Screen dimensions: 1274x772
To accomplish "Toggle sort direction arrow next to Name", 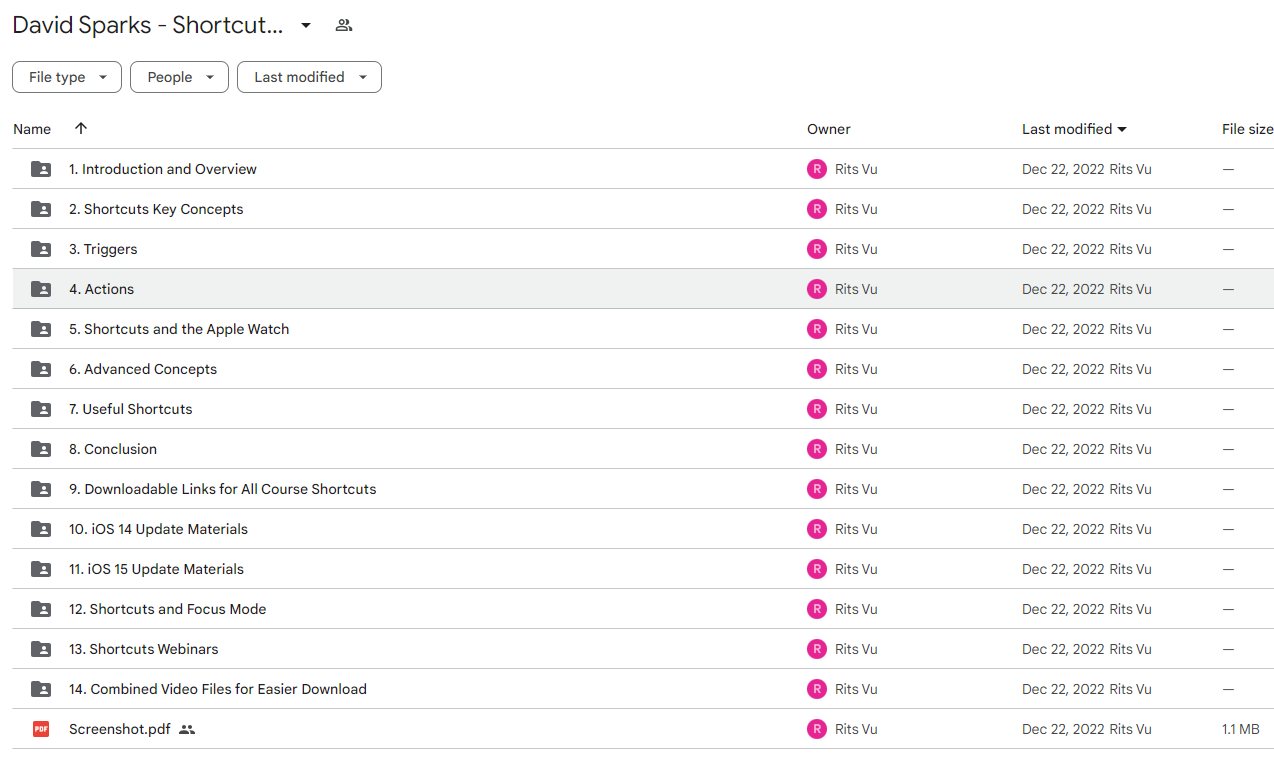I will point(81,128).
